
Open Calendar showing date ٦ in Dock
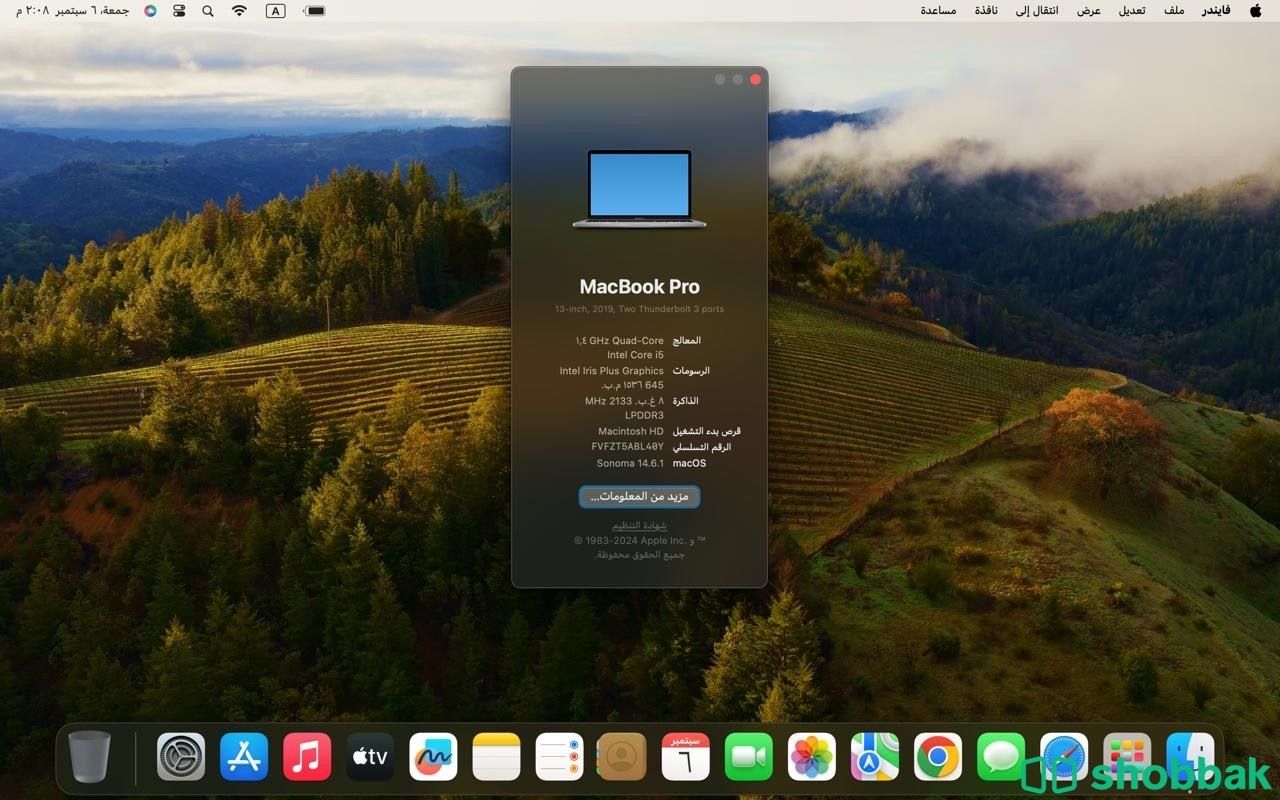(685, 757)
